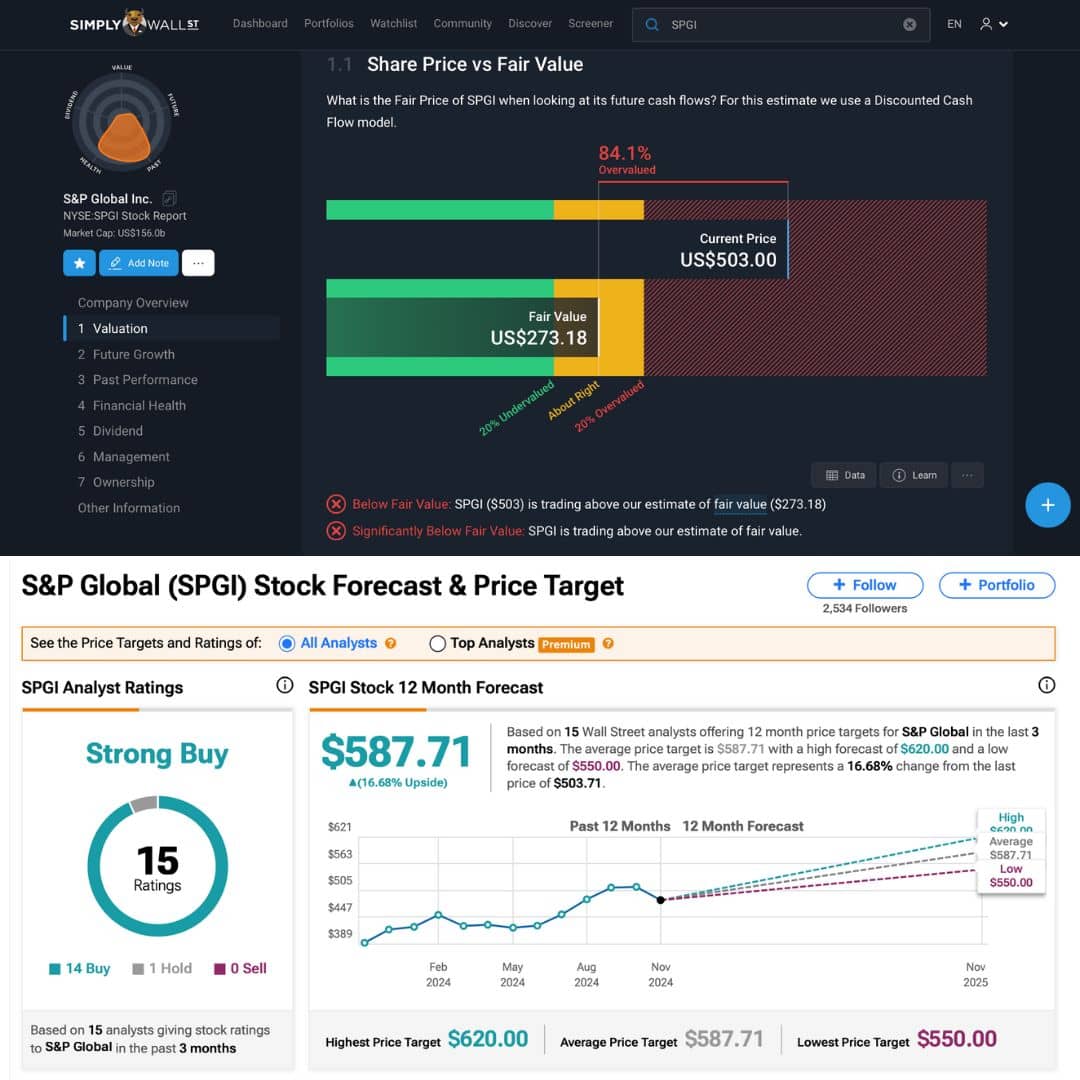The image size is (1080, 1080).
Task: Click the Simply Wall St logo
Action: click(x=134, y=23)
